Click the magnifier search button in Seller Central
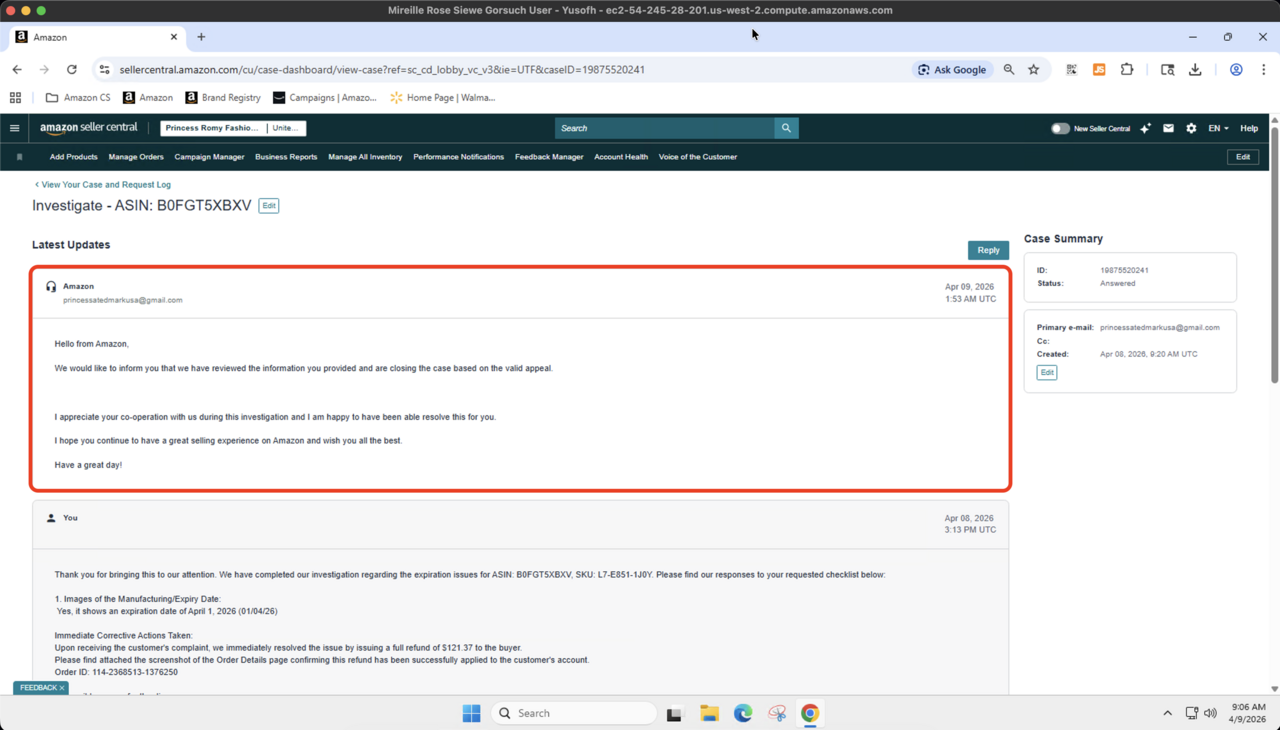1280x730 pixels. click(786, 128)
